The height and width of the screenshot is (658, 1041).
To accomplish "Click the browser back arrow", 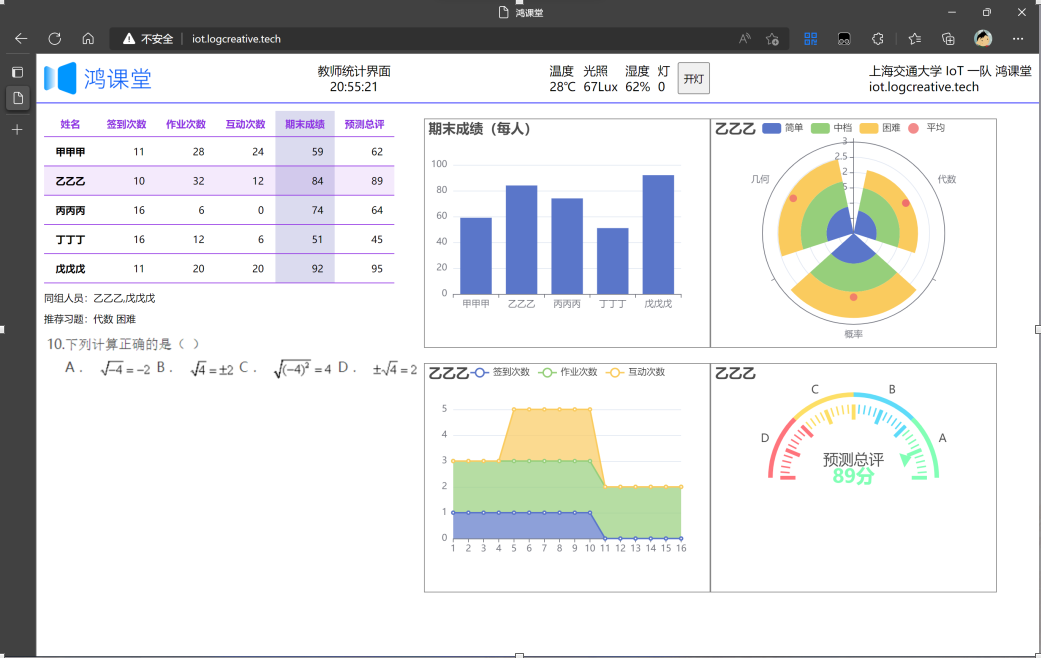I will click(x=21, y=39).
